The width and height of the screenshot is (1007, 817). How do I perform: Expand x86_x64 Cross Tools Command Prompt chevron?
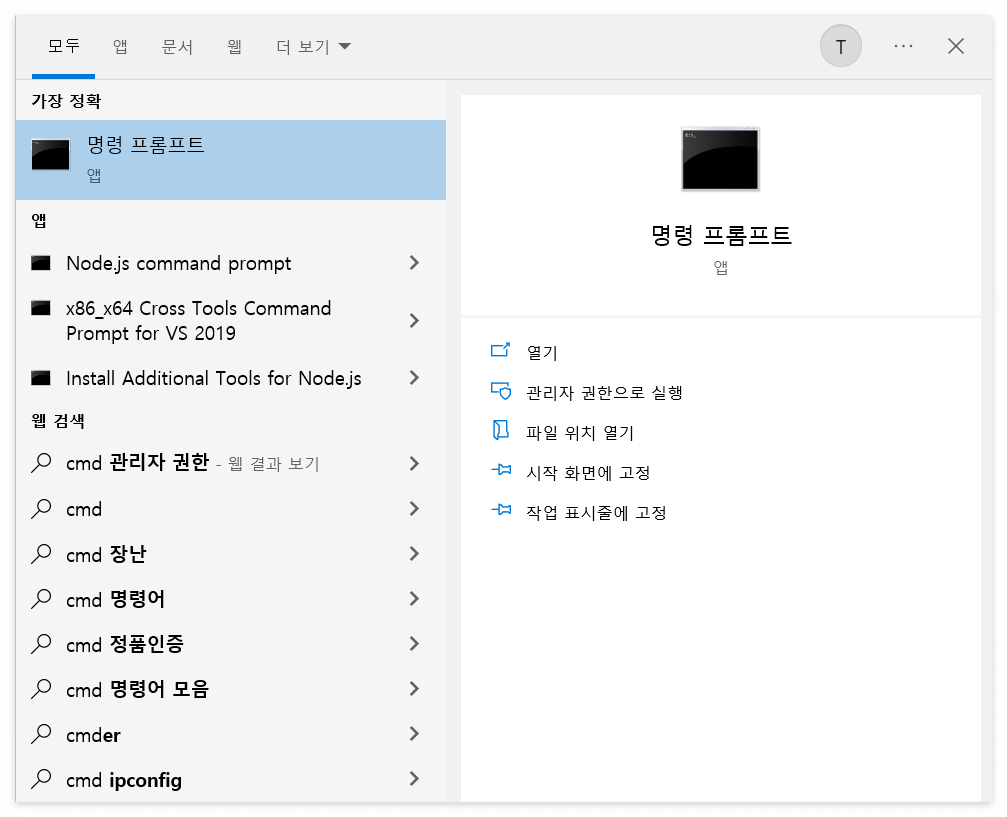[x=414, y=321]
